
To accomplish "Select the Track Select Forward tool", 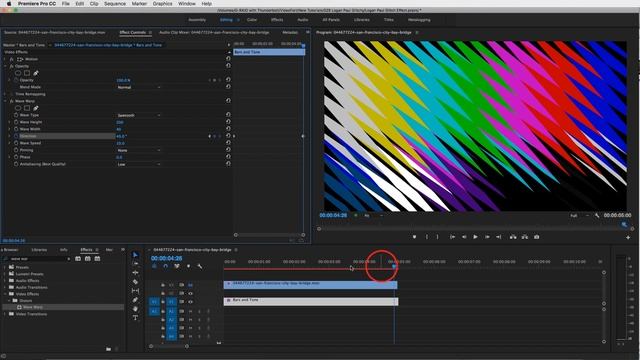I will tap(136, 264).
